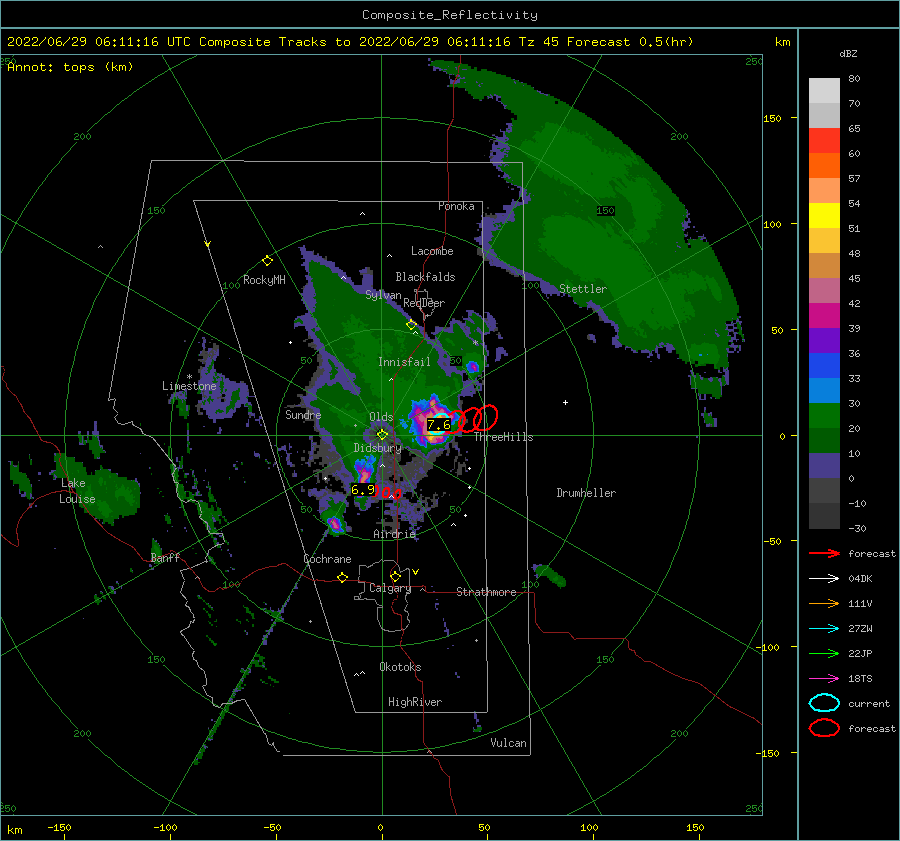Click the yellow diamond marker above Calgary label
The width and height of the screenshot is (900, 841).
(395, 576)
